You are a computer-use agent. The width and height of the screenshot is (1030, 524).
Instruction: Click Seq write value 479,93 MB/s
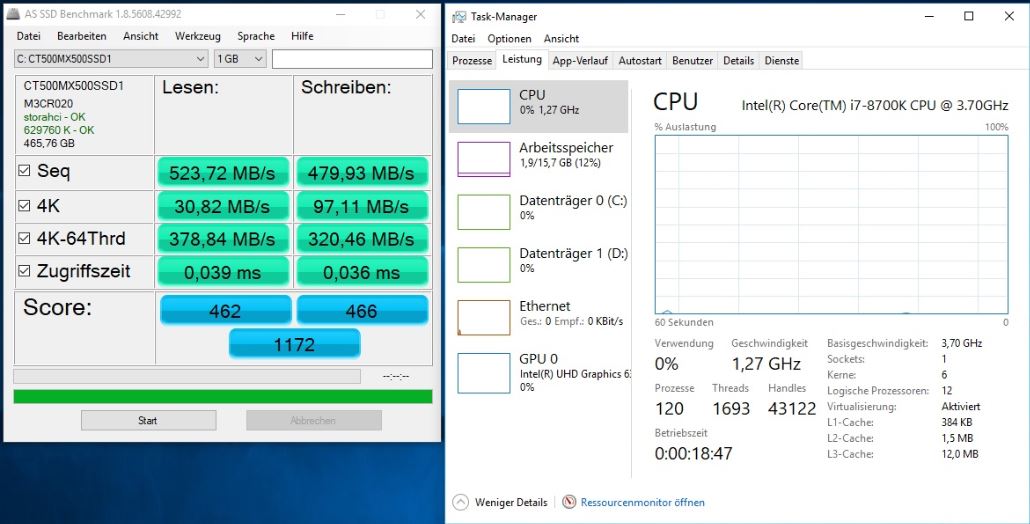coord(362,173)
